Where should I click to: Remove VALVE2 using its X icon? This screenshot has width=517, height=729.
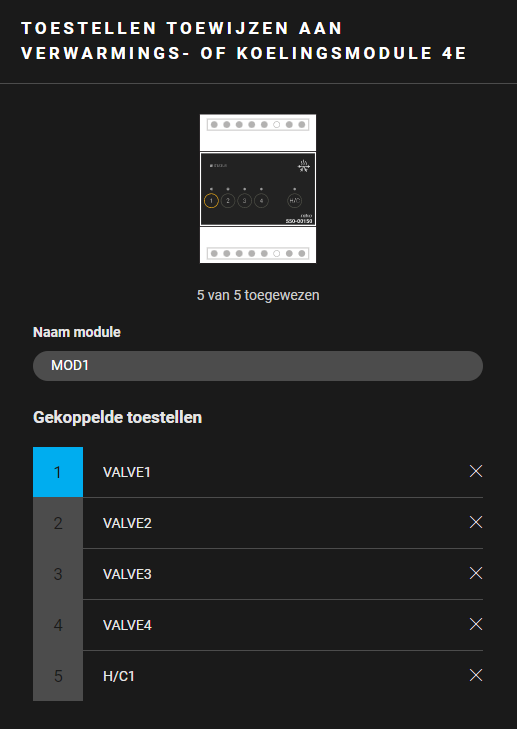coord(476,523)
